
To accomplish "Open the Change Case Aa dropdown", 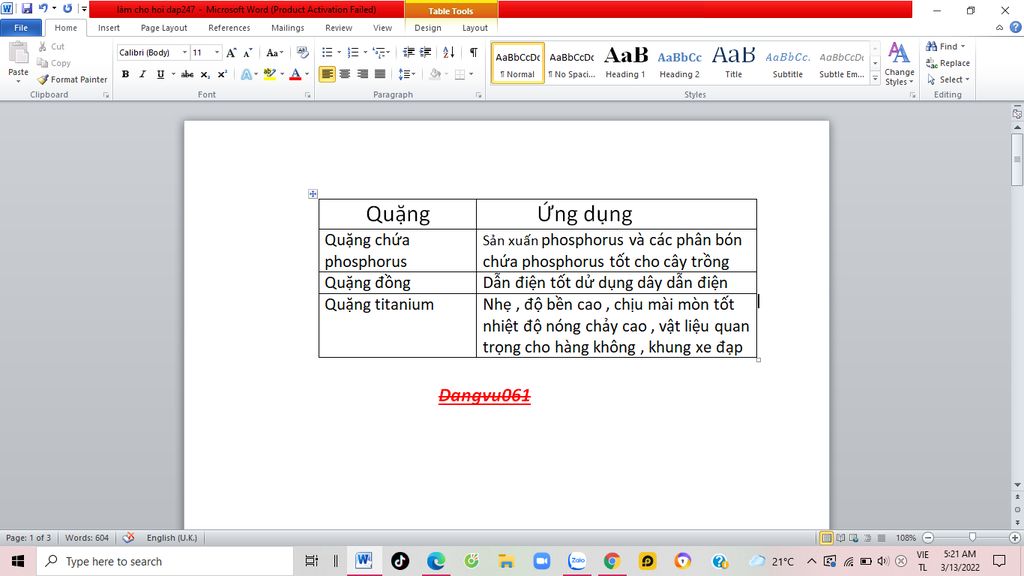I will point(274,53).
